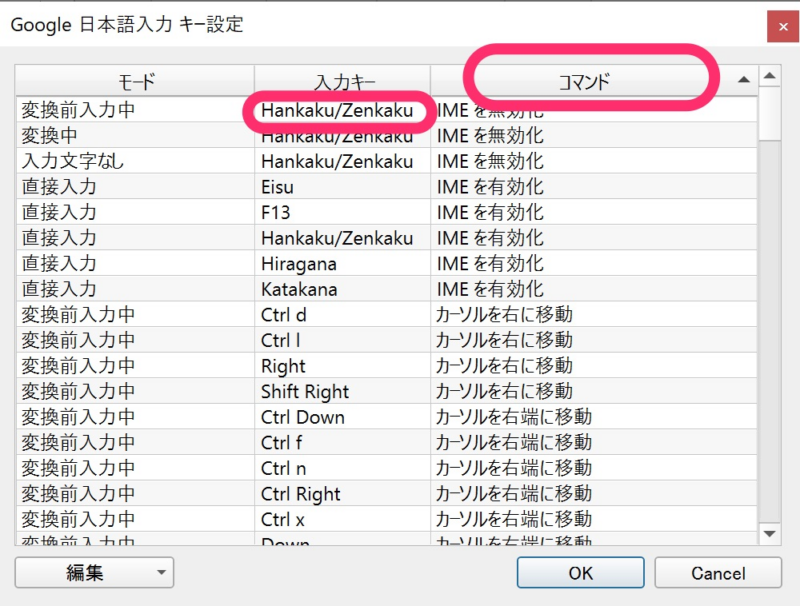Select the Eisu key cell

coord(342,187)
